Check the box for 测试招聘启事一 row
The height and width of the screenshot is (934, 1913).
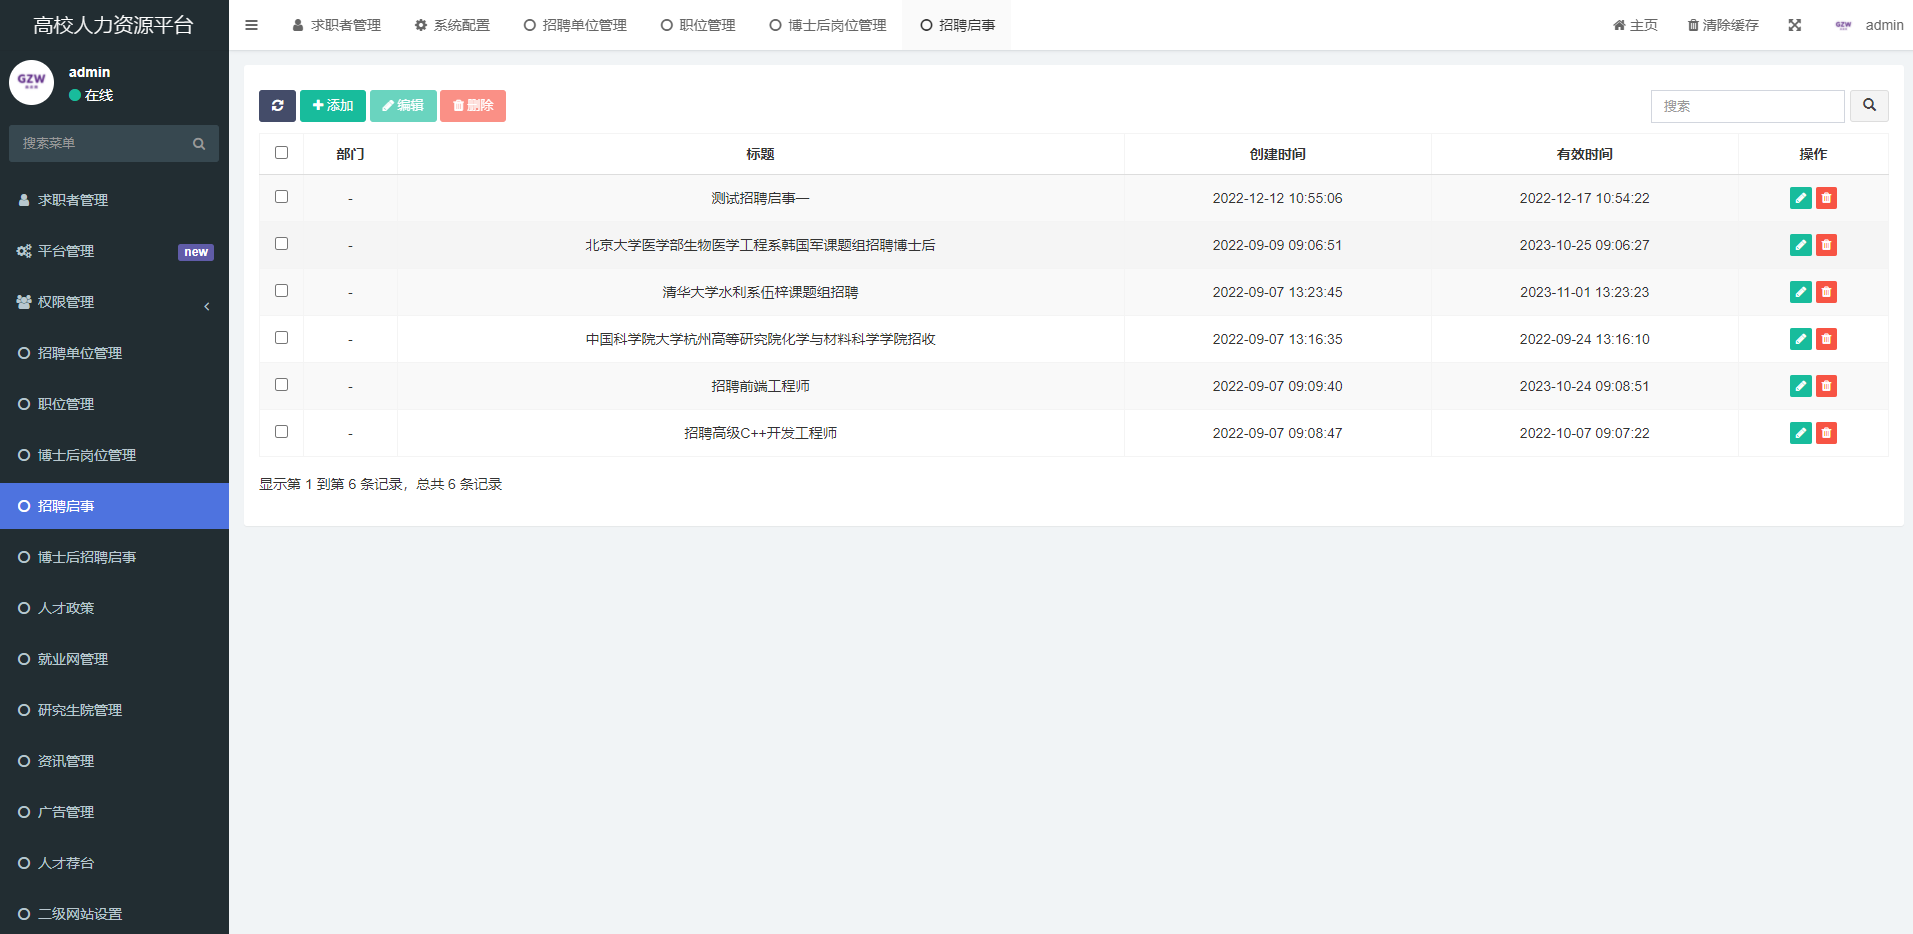pyautogui.click(x=281, y=197)
